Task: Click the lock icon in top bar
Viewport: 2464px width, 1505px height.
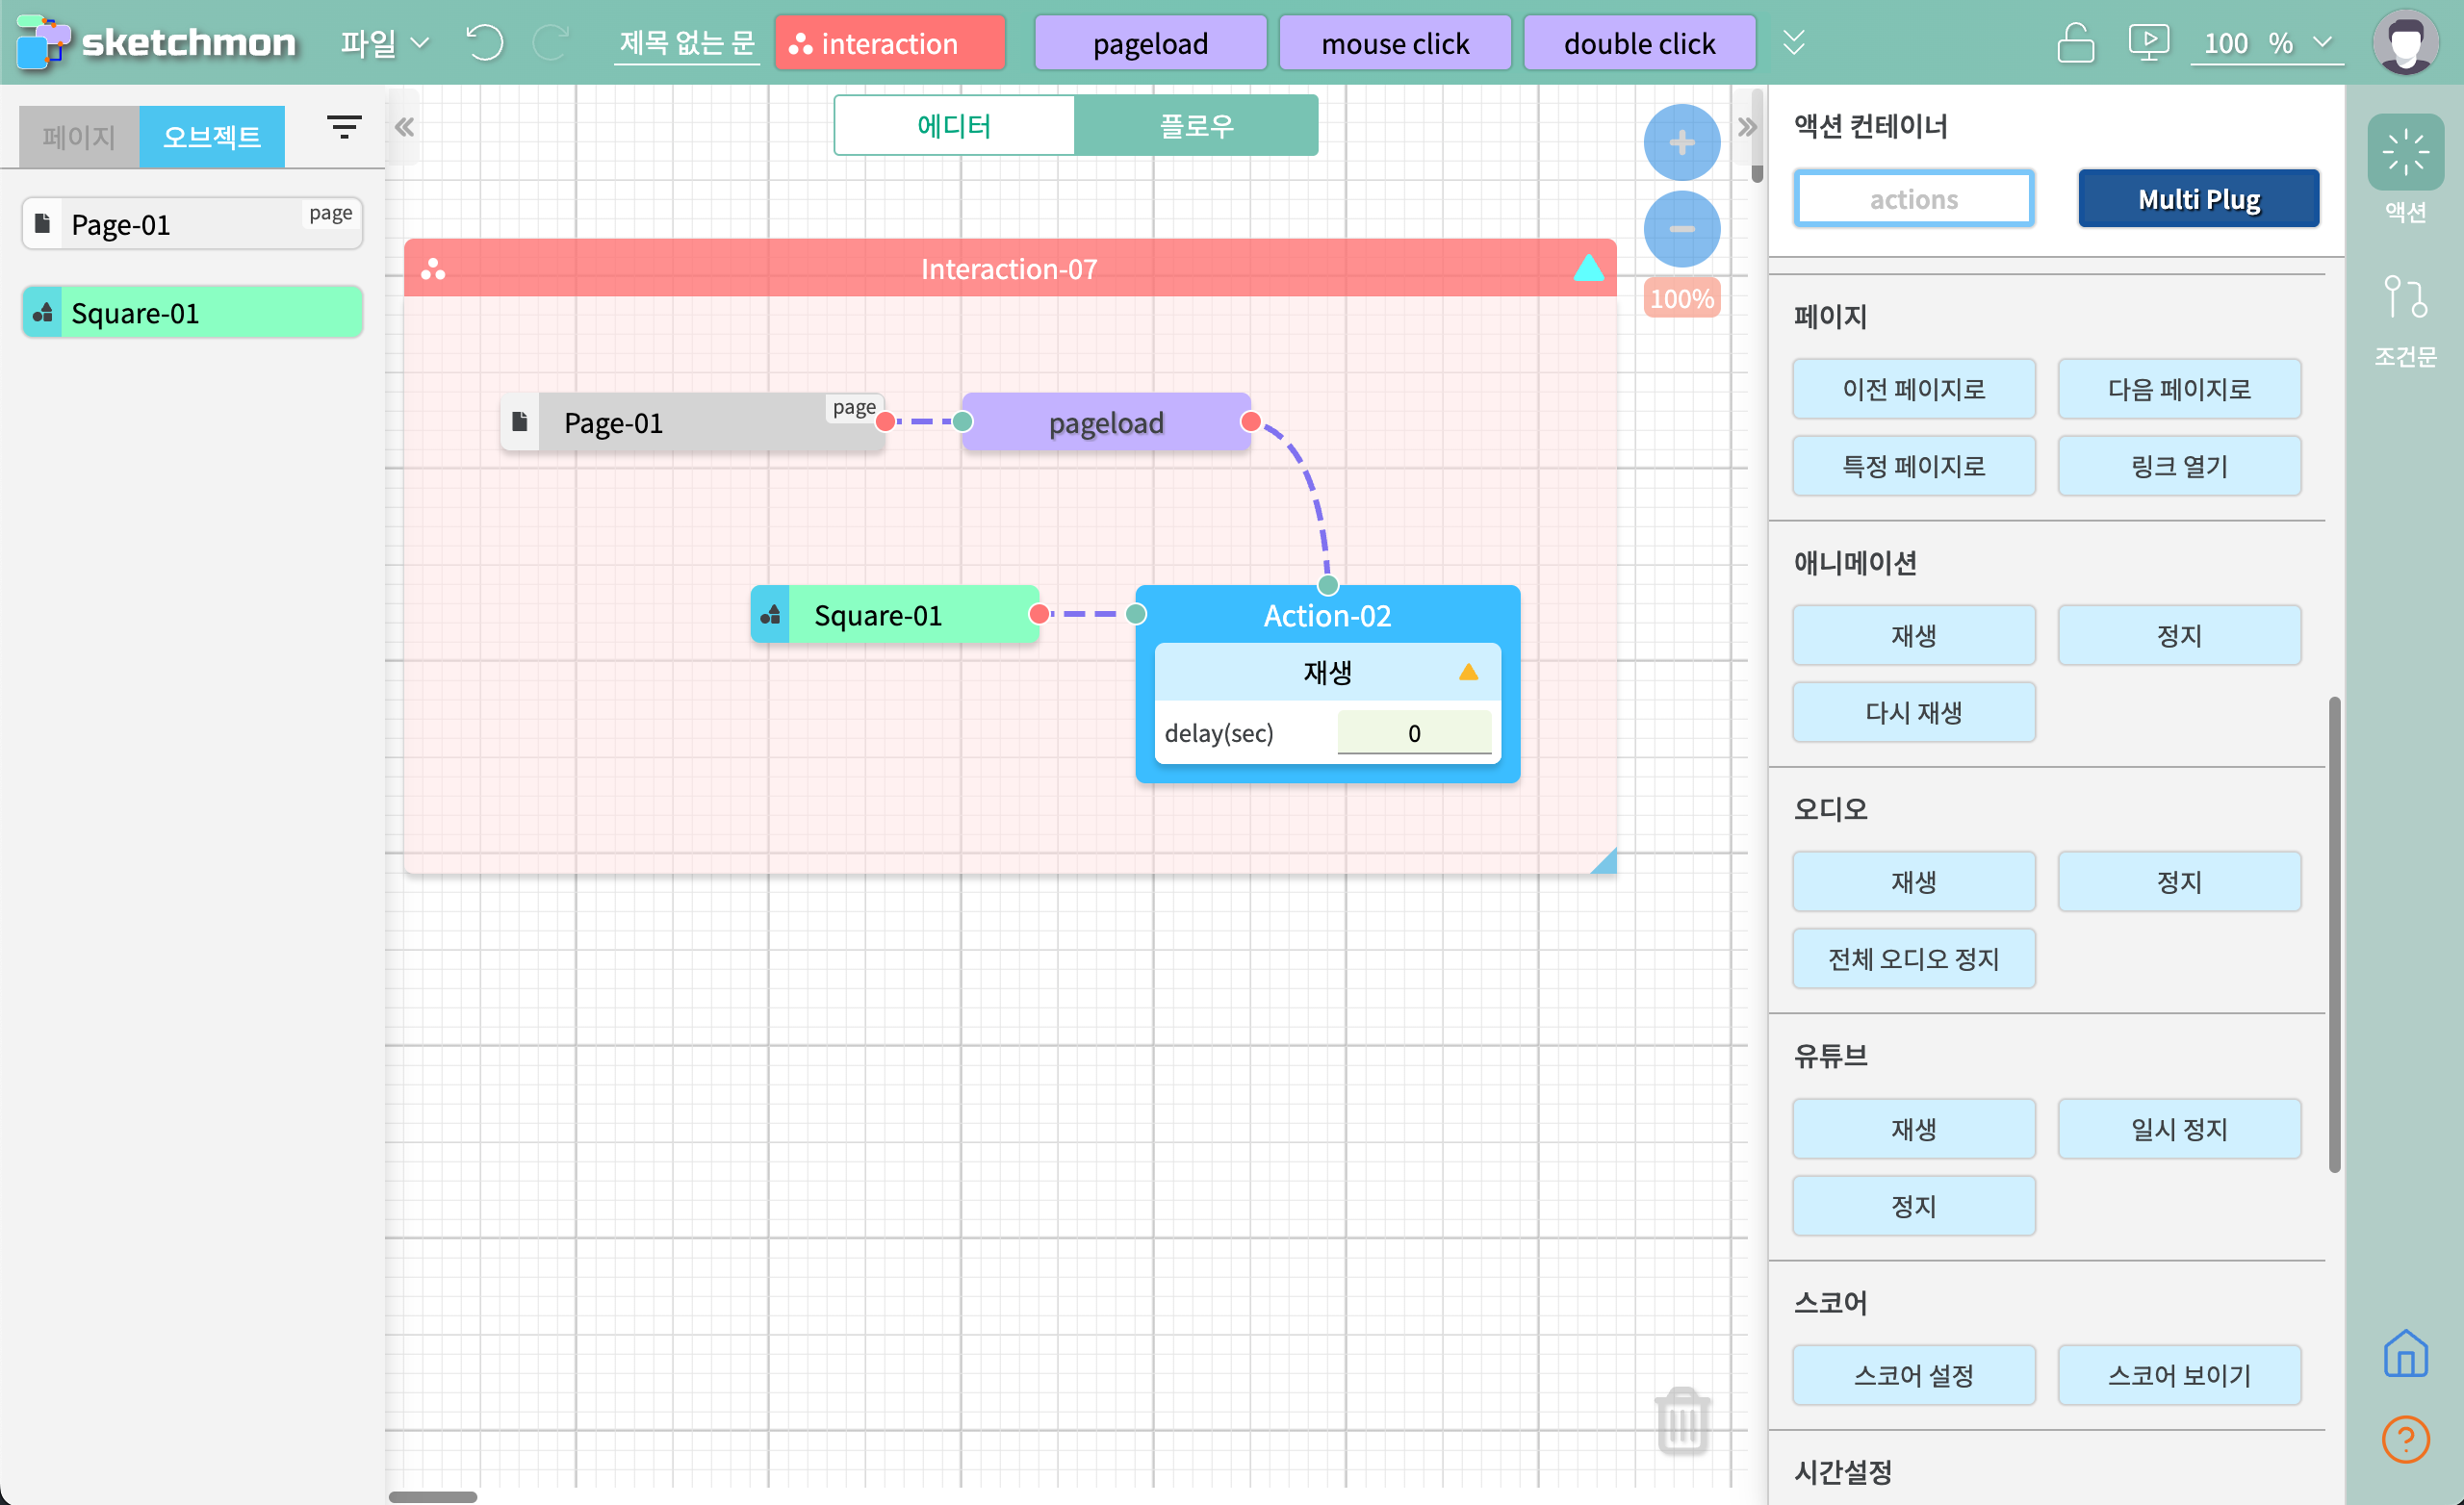Action: click(2075, 43)
